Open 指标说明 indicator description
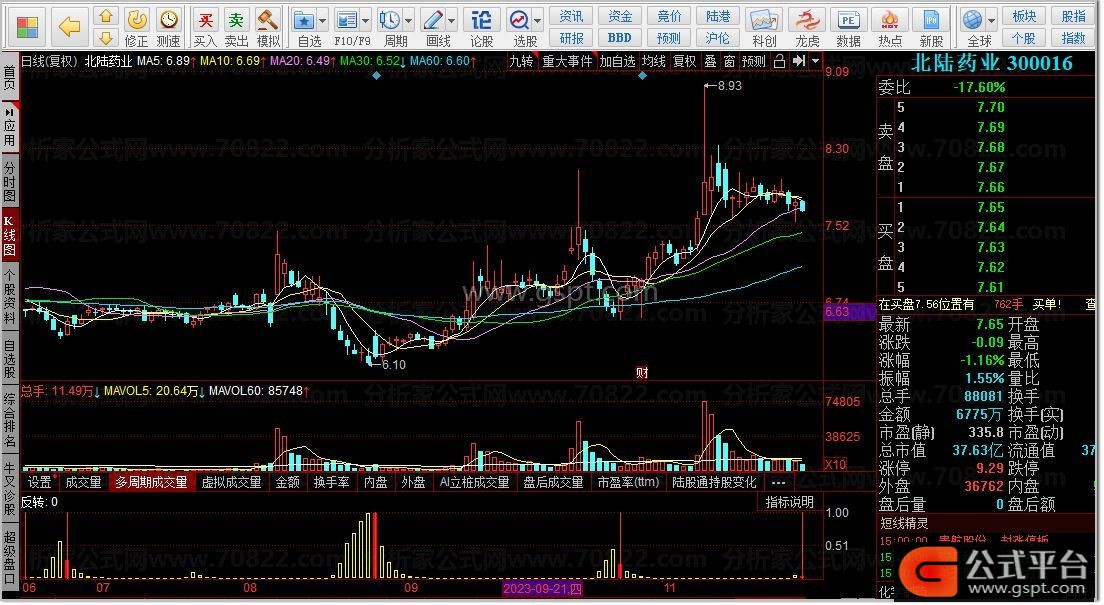1104x605 pixels. (790, 502)
